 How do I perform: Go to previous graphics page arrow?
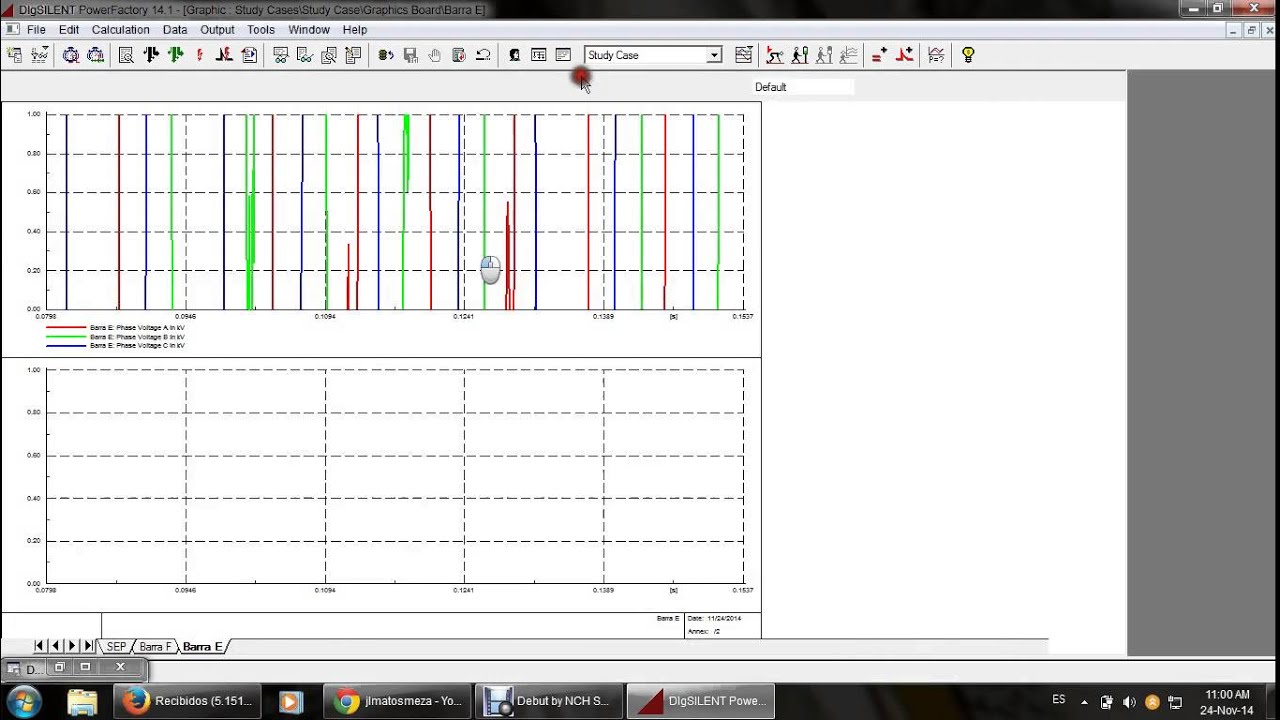(55, 647)
